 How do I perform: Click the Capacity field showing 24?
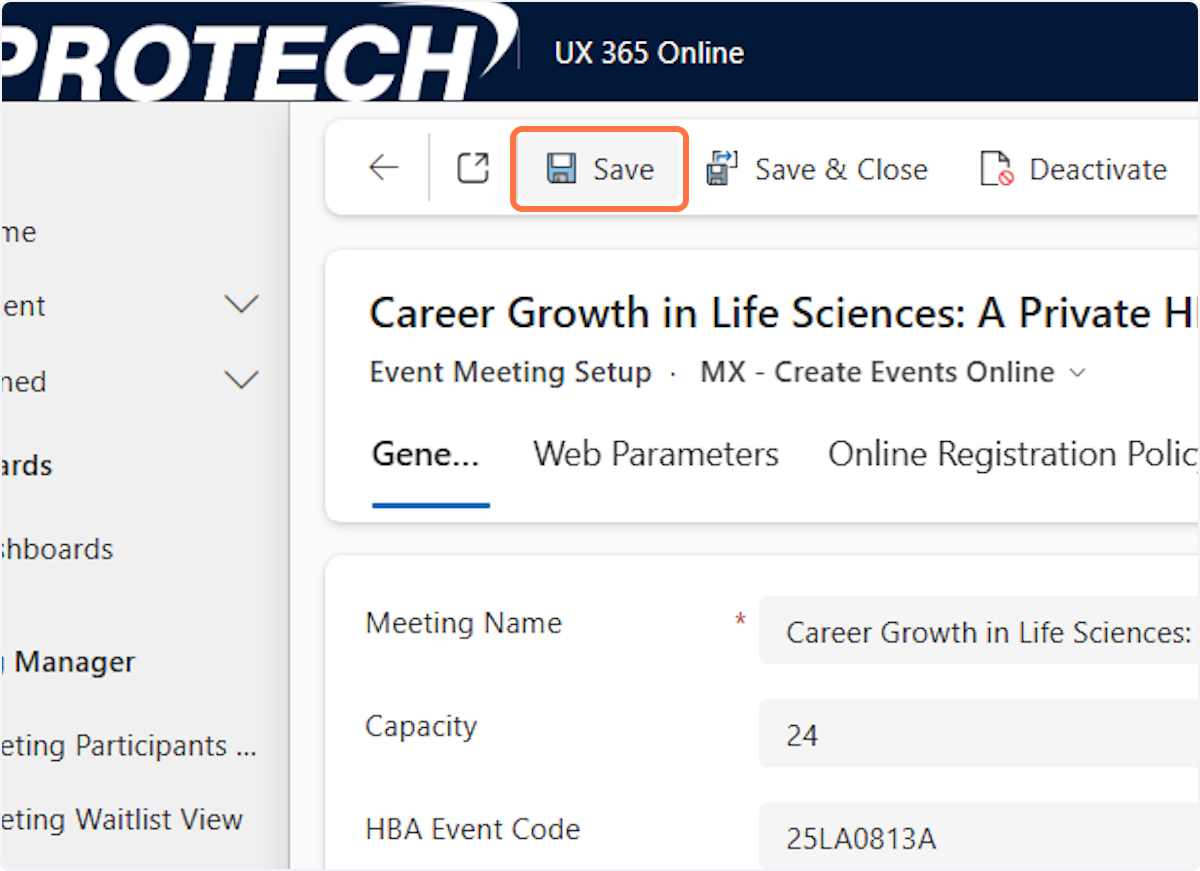pyautogui.click(x=980, y=736)
